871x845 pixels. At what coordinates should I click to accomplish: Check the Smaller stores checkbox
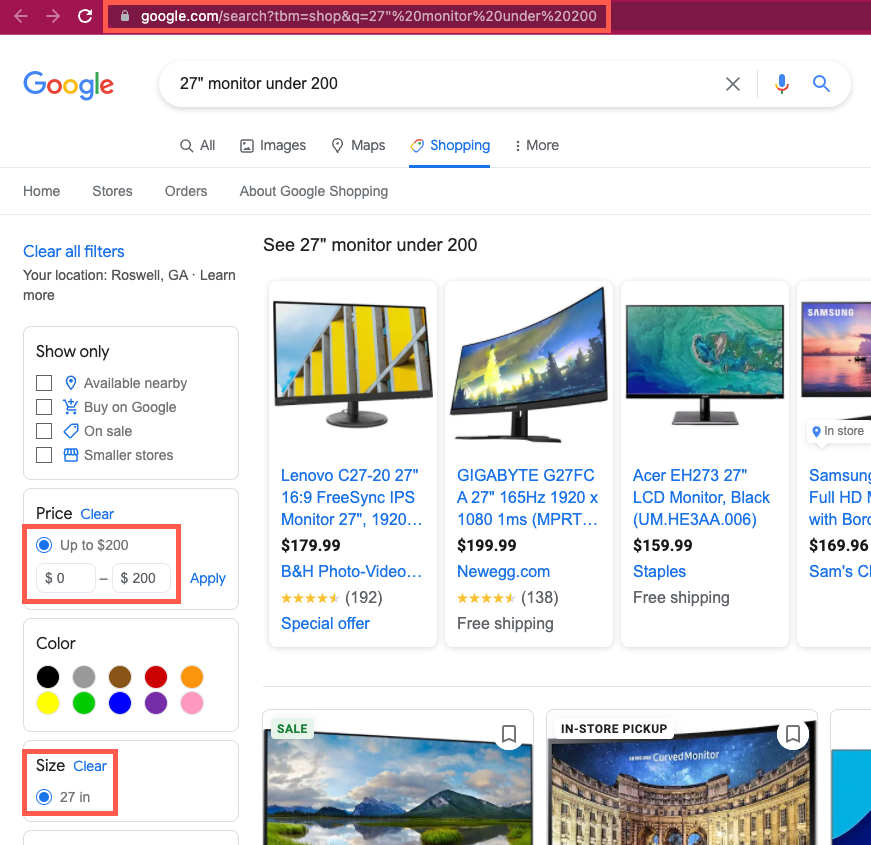(x=44, y=455)
